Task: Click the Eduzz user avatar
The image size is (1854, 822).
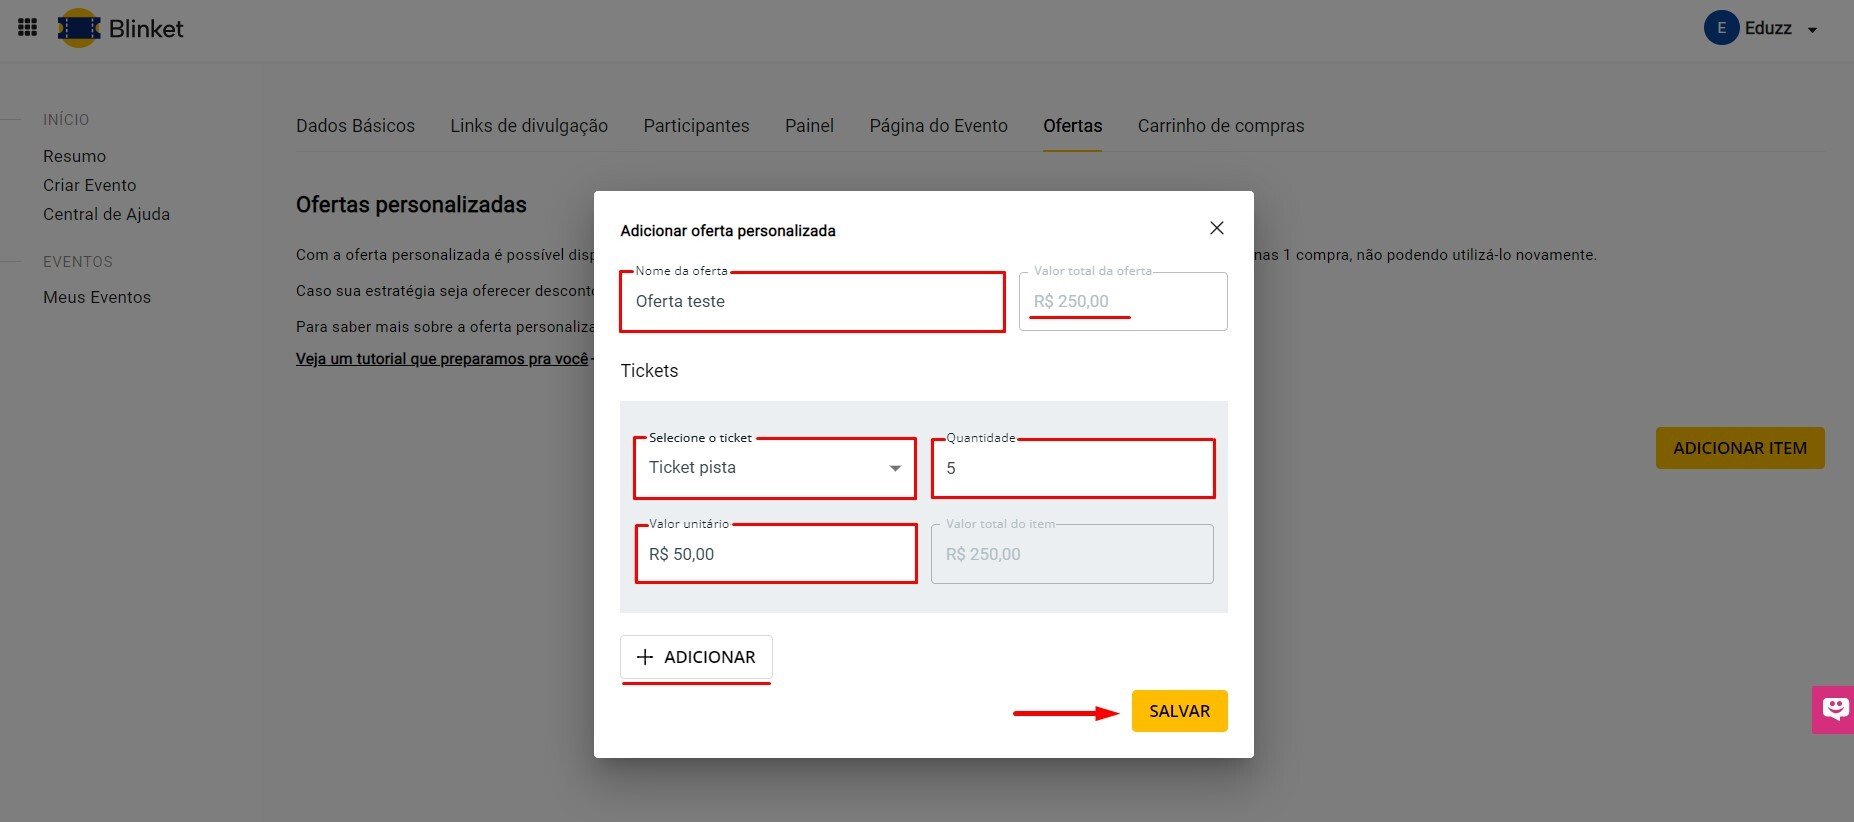Action: [x=1720, y=28]
